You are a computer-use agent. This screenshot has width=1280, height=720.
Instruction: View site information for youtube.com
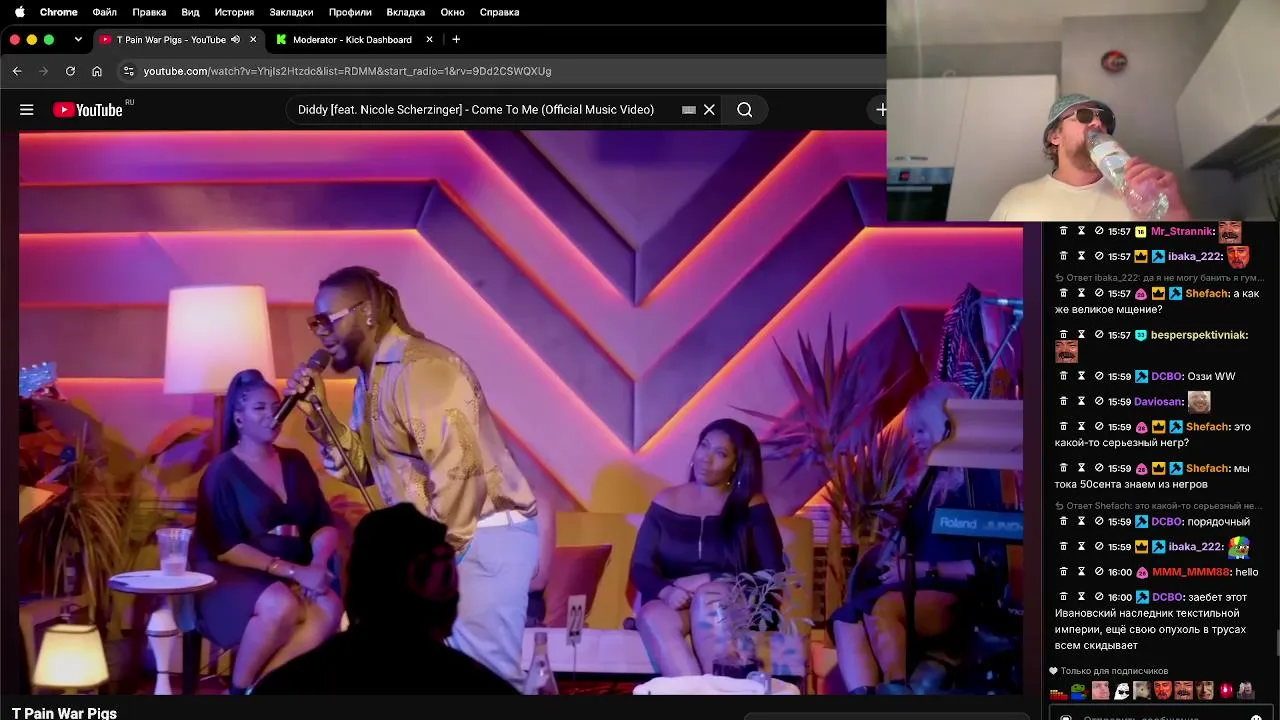128,71
